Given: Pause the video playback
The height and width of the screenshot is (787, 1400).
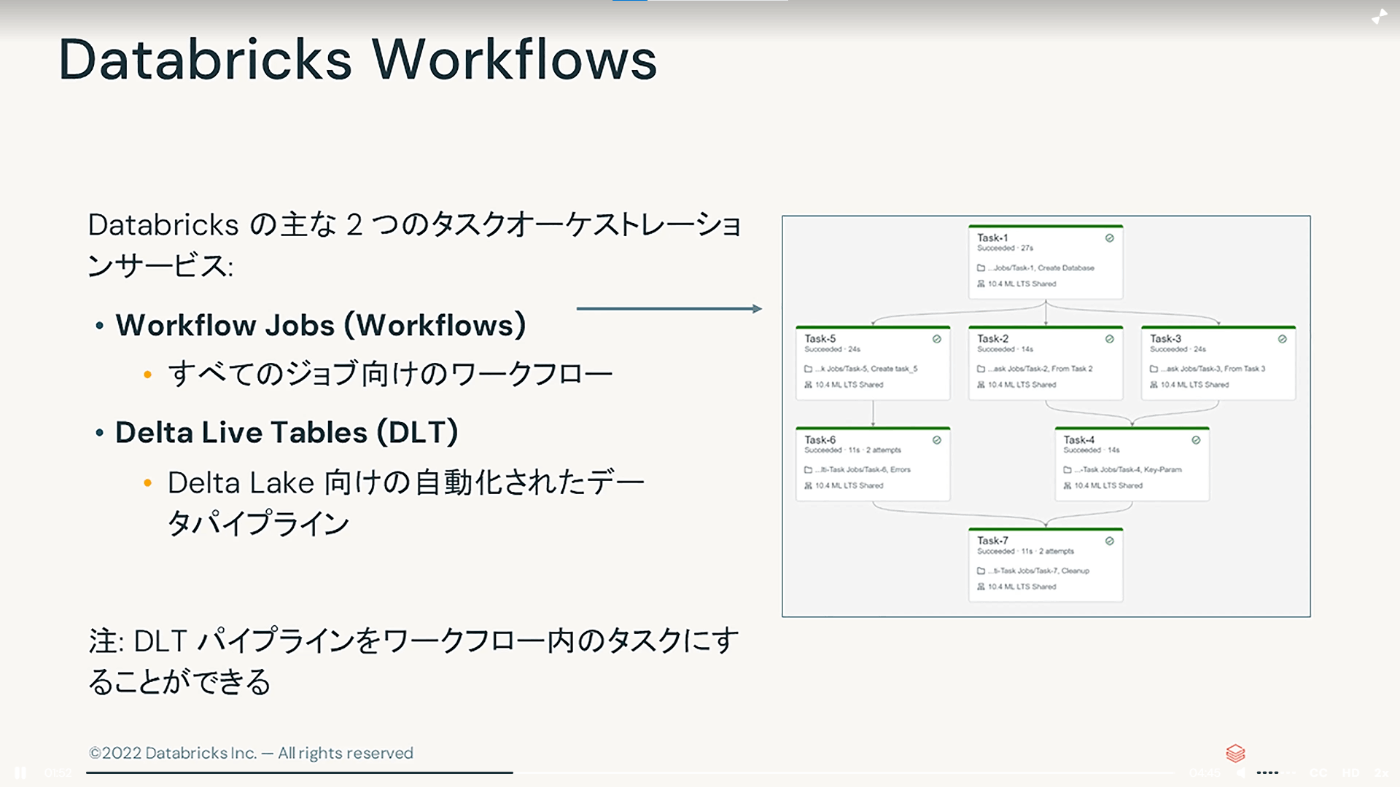Looking at the screenshot, I should (19, 773).
